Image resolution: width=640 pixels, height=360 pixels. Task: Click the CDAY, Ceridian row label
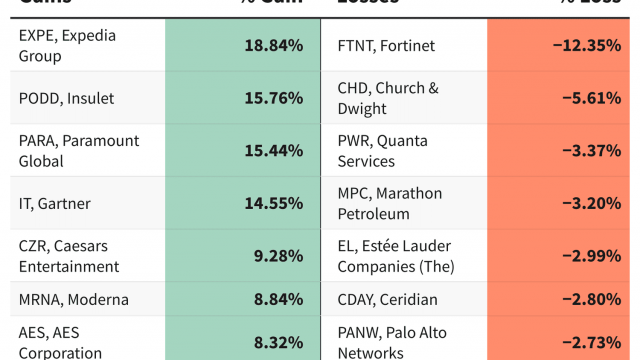pyautogui.click(x=387, y=300)
